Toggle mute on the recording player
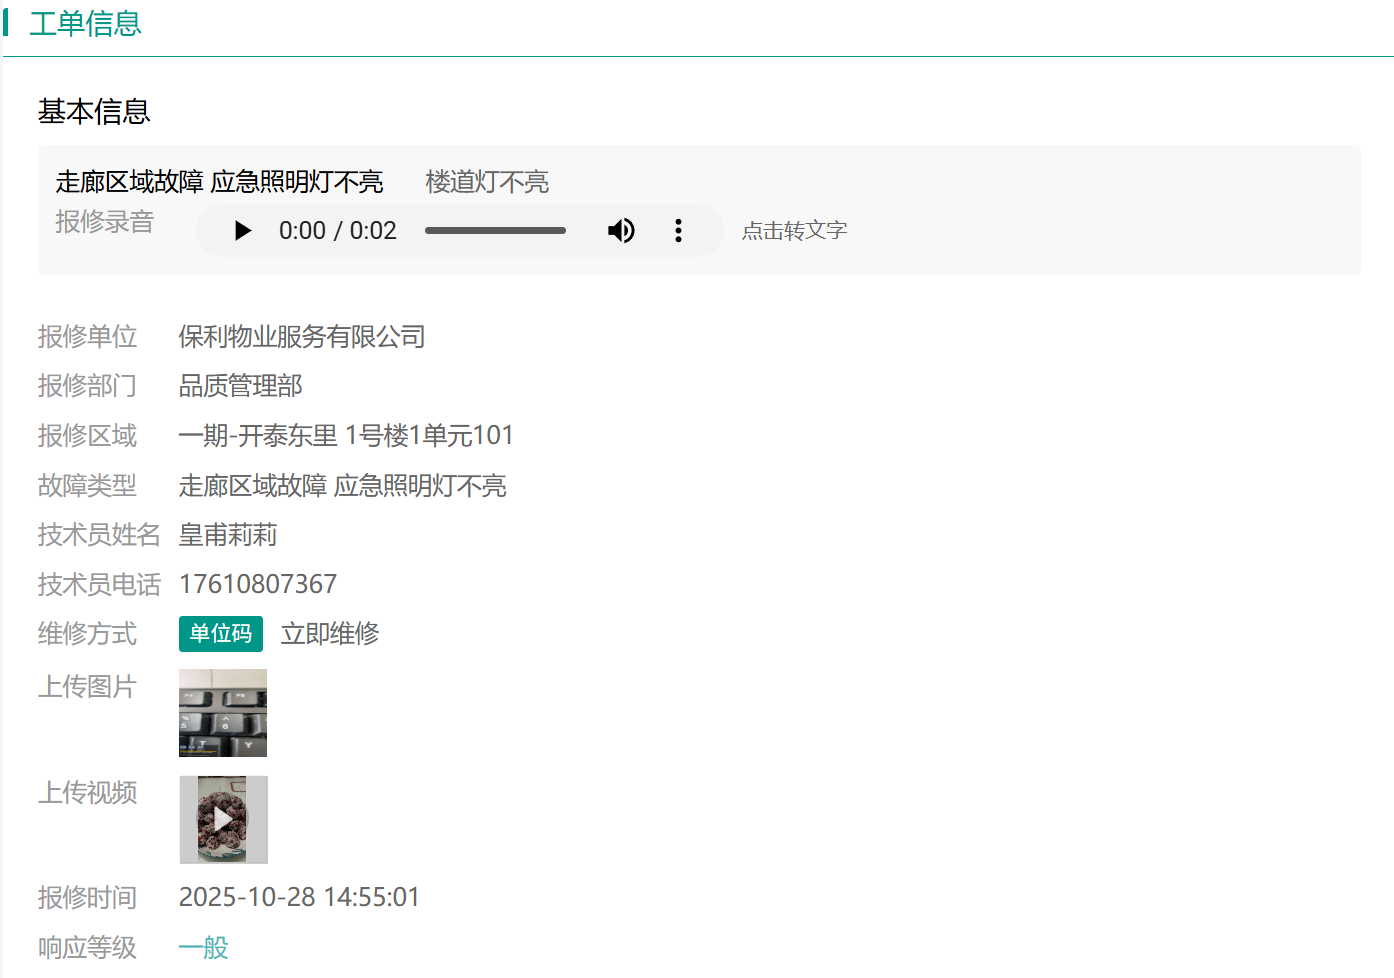This screenshot has width=1394, height=978. tap(621, 230)
